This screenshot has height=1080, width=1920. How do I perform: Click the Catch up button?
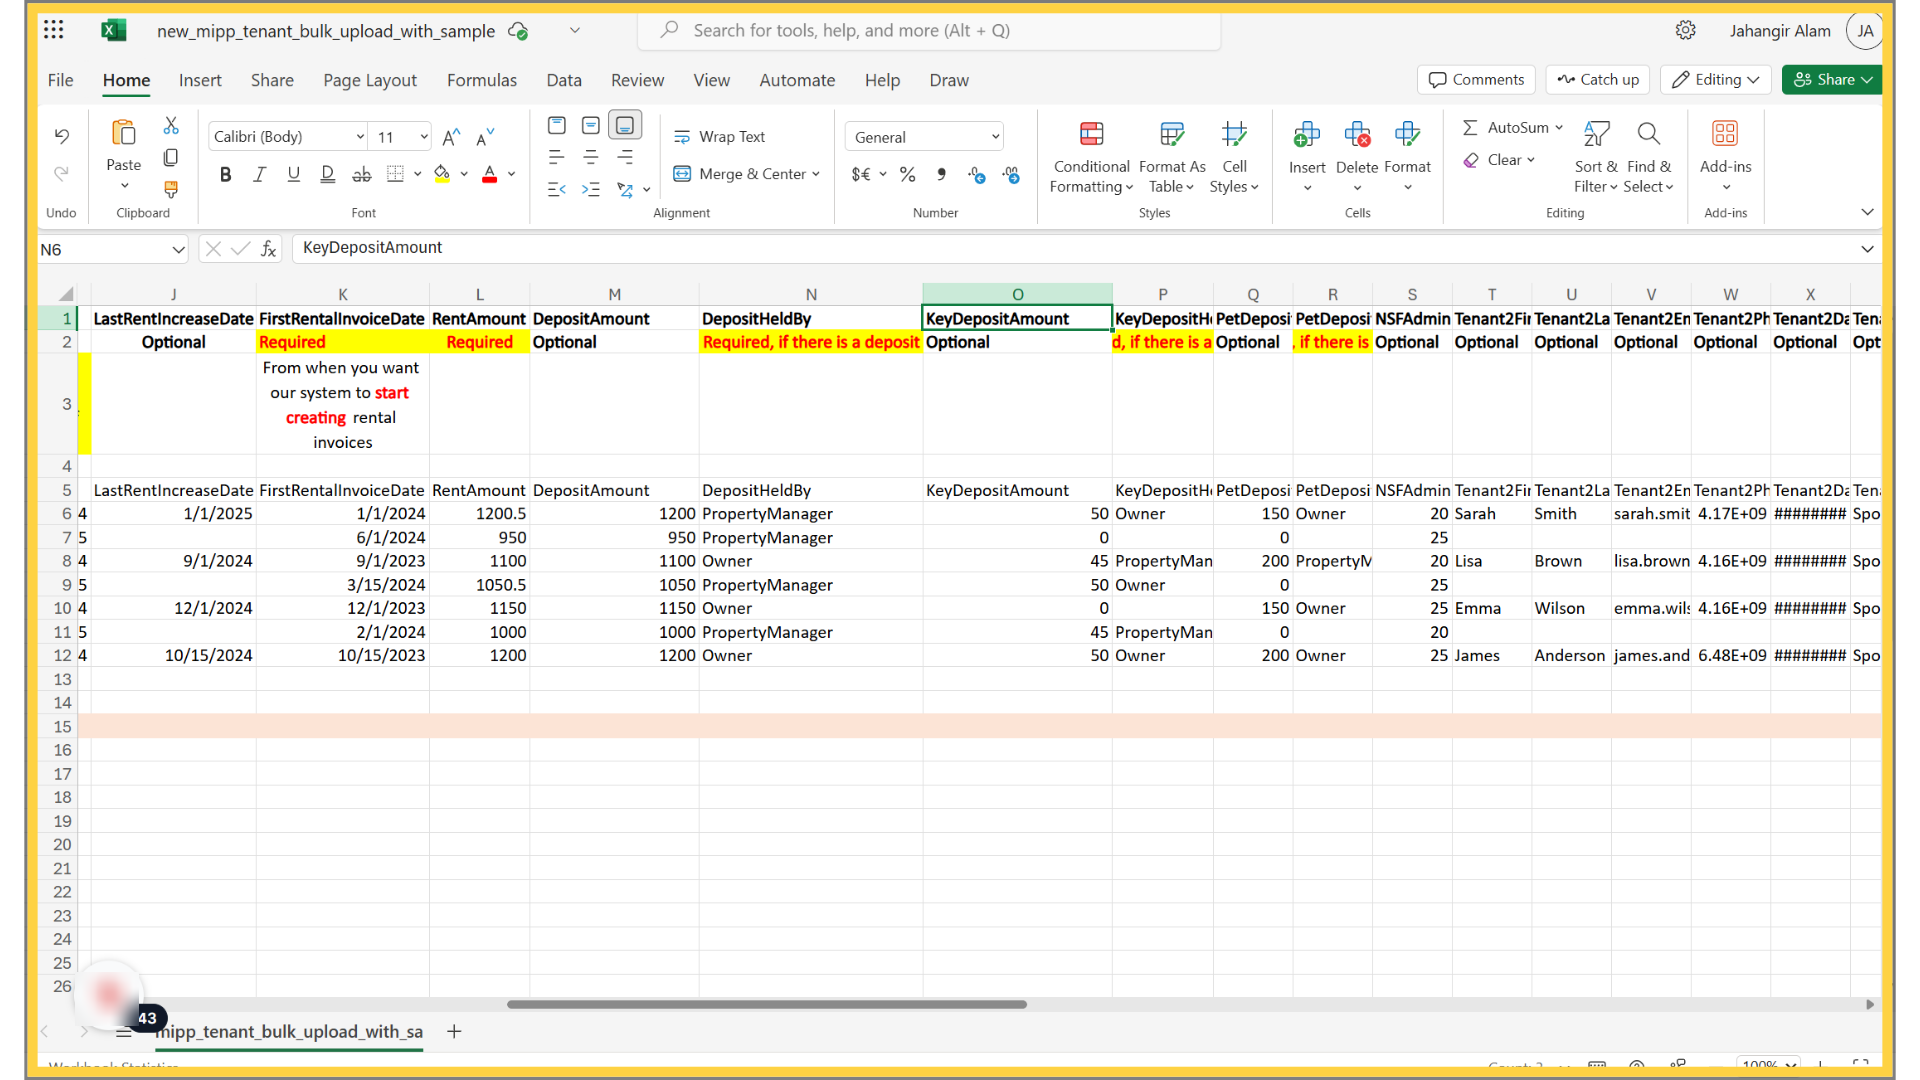1598,80
